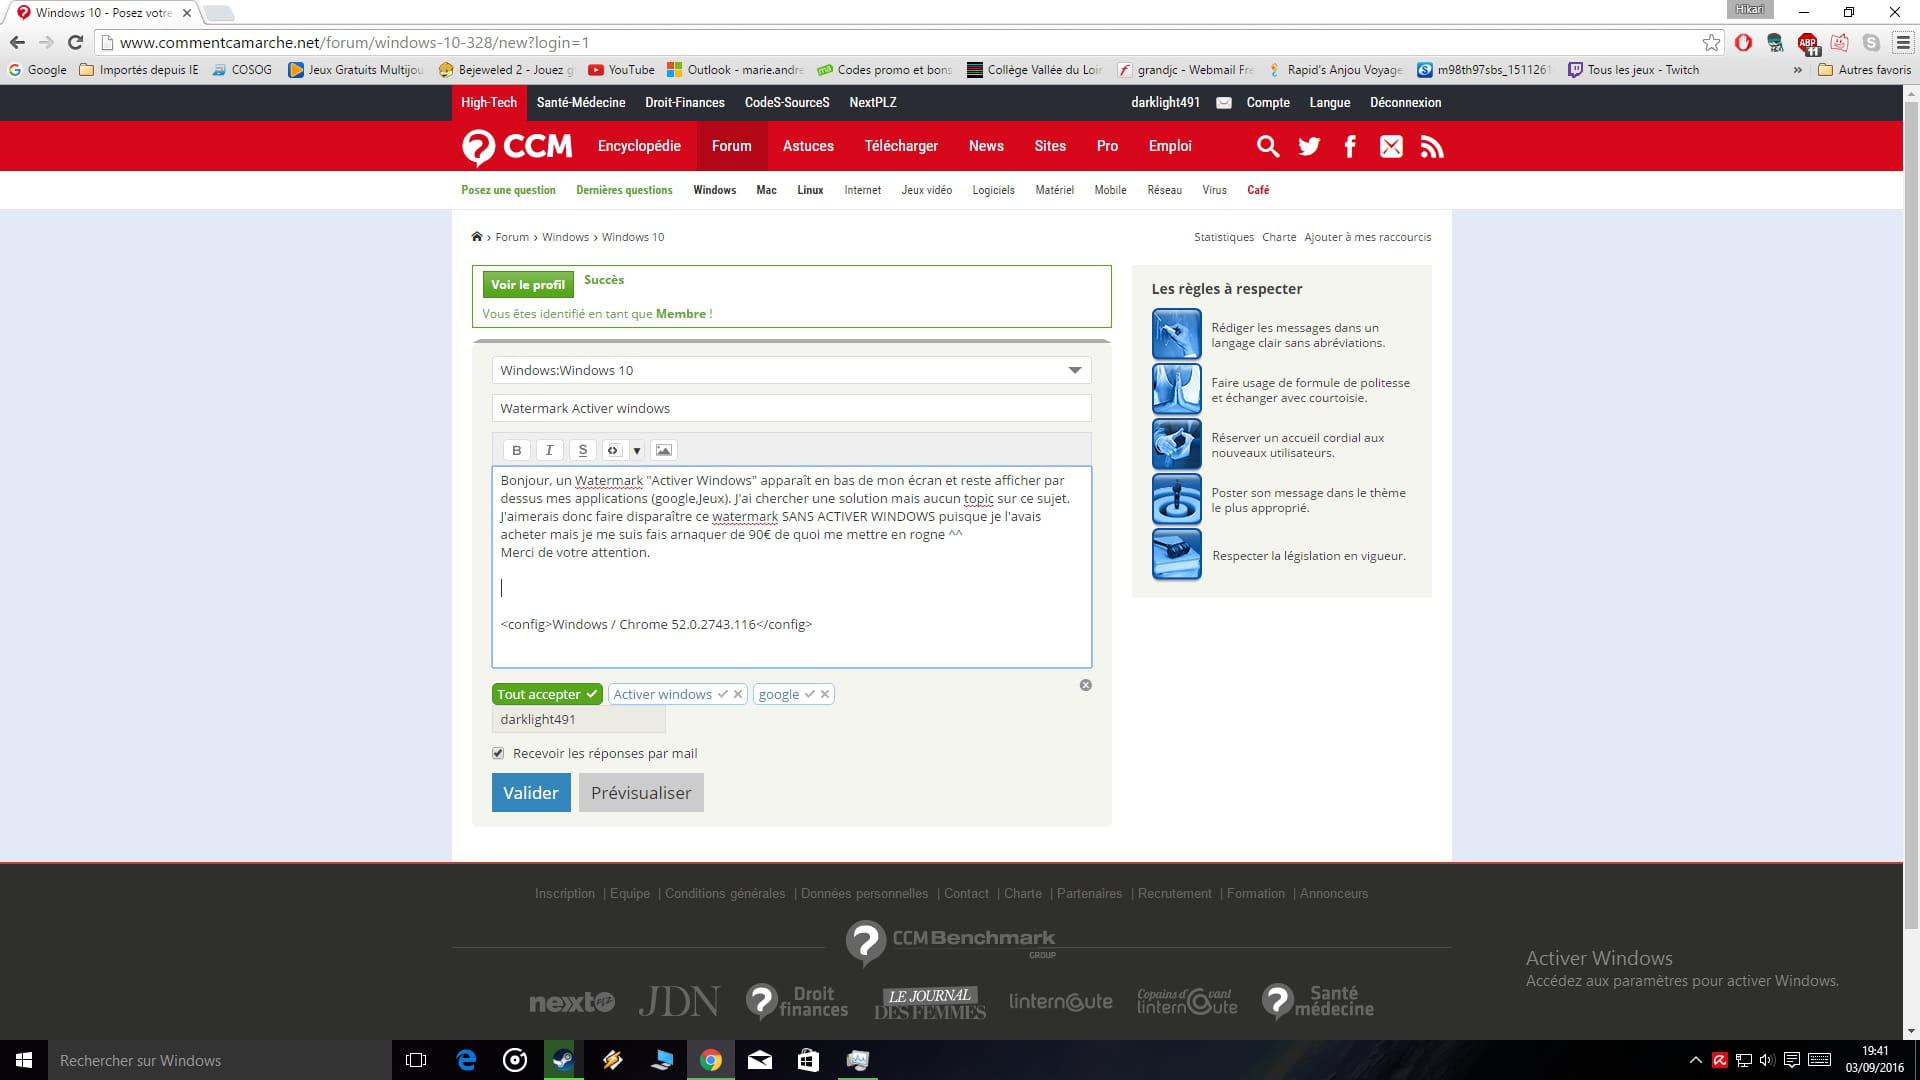Open Steam from the taskbar
Screen dimensions: 1920x1080
pyautogui.click(x=563, y=1060)
